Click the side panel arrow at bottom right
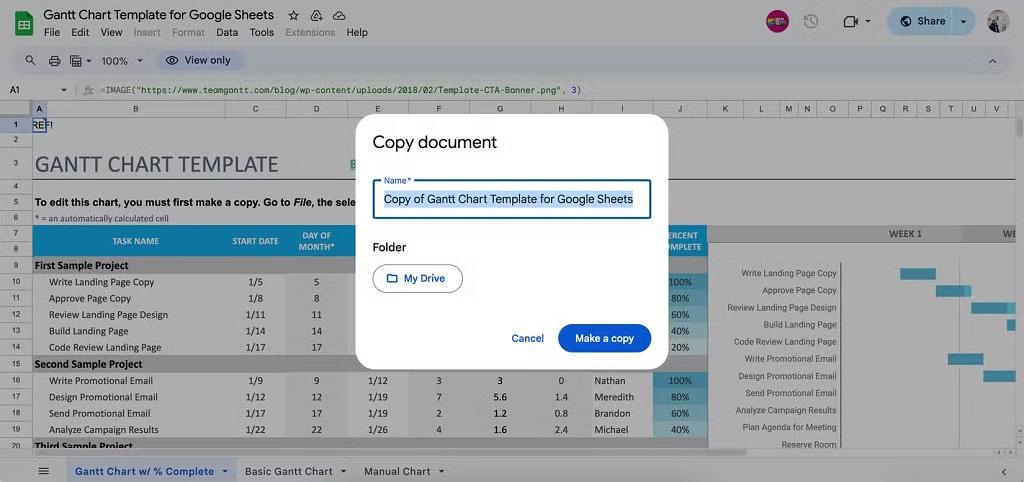Image resolution: width=1024 pixels, height=482 pixels. tap(1004, 471)
